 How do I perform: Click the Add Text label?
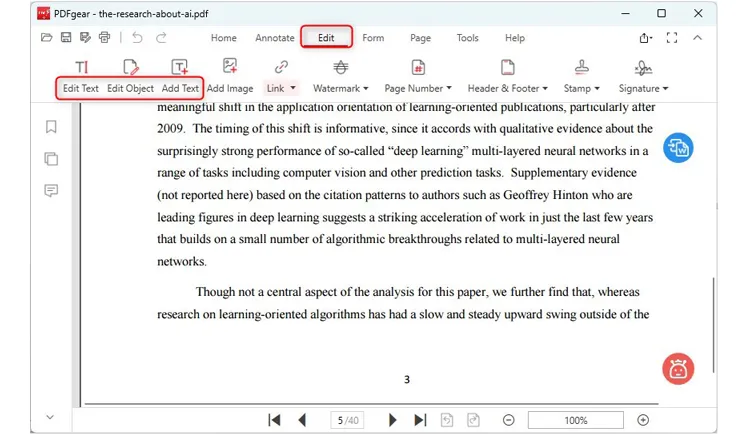180,88
